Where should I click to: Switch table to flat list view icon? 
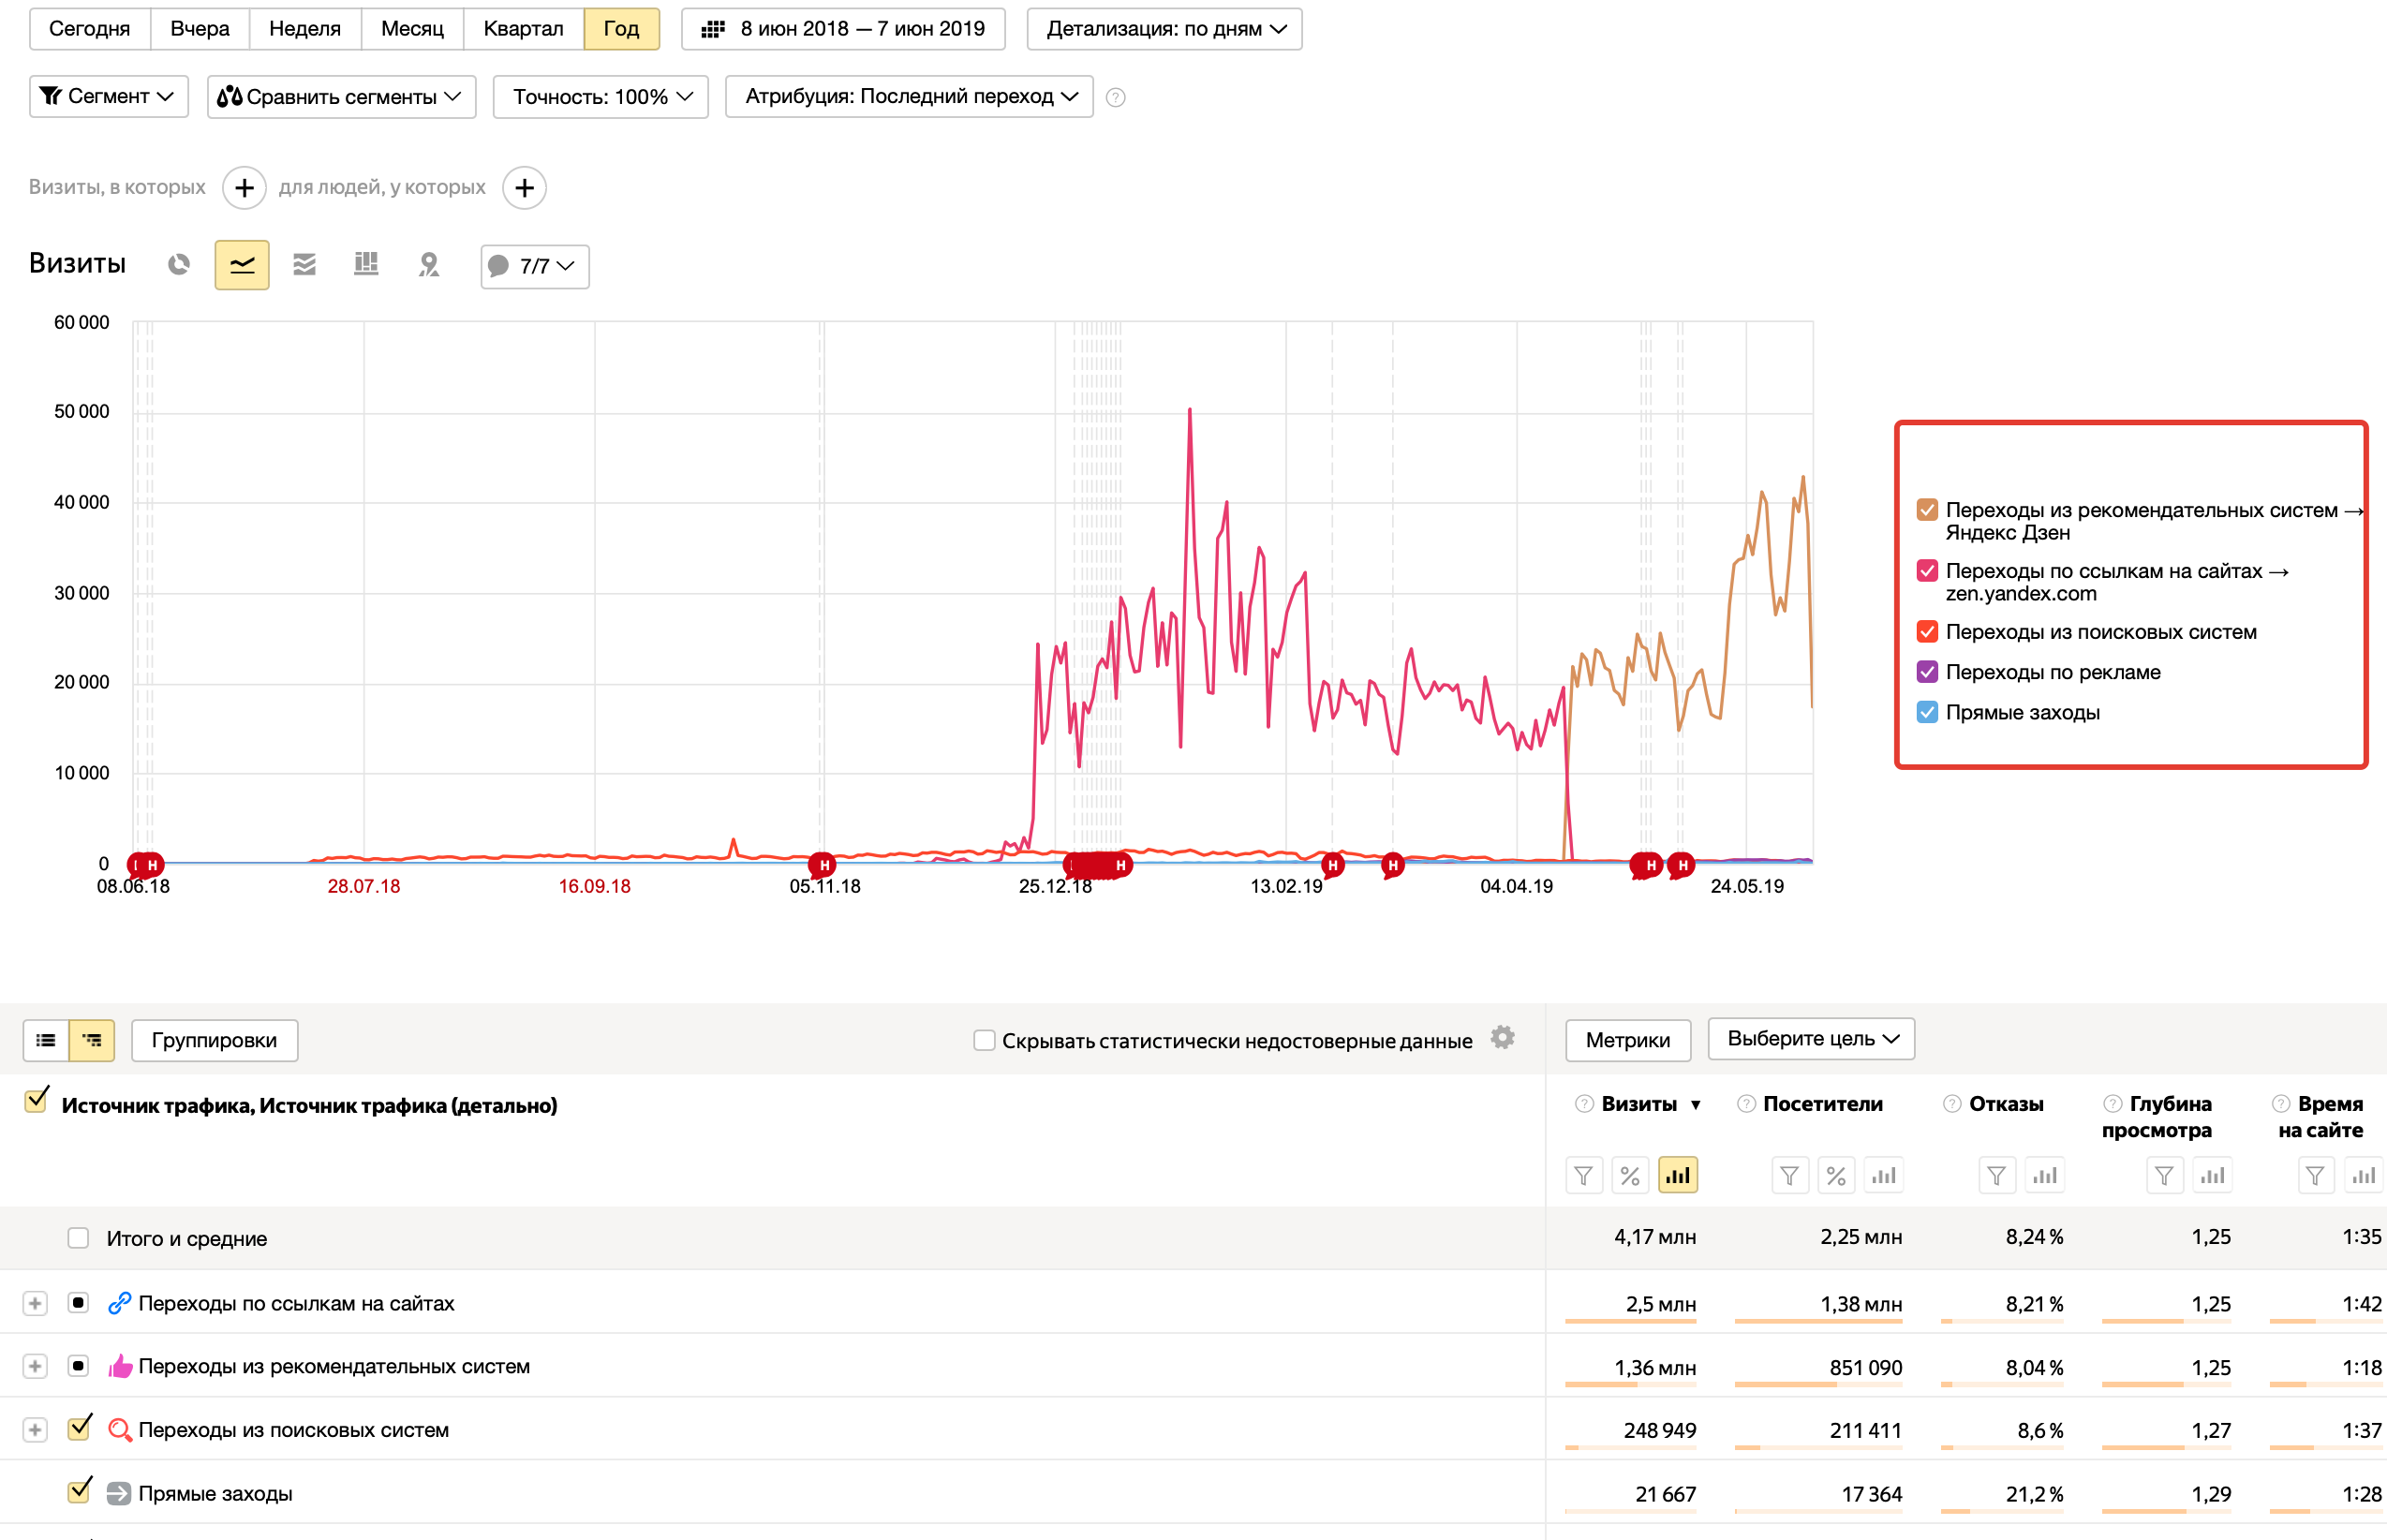click(46, 1040)
